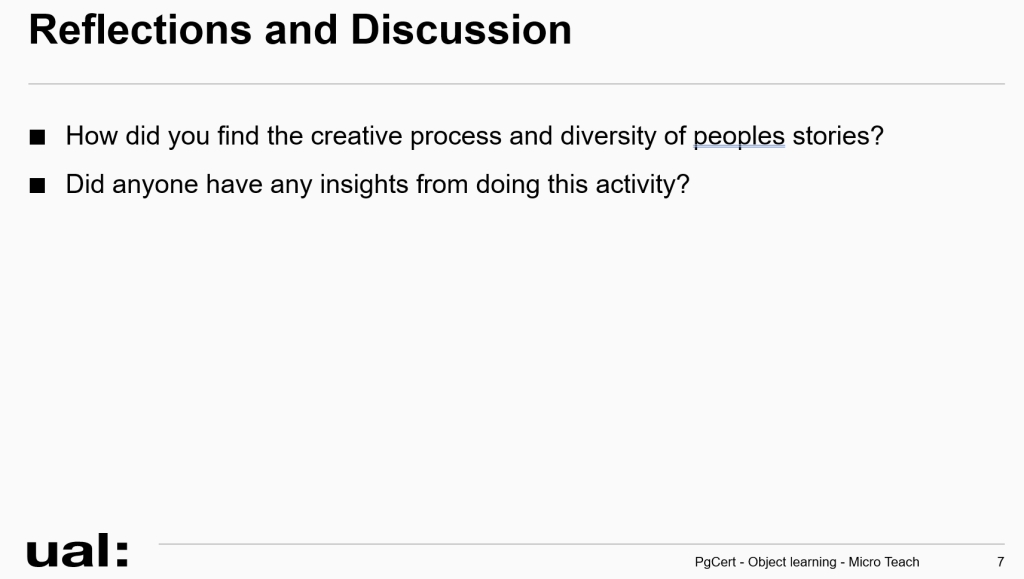This screenshot has width=1024, height=579.
Task: Click "Micro Teach" in the footer
Action: 884,562
